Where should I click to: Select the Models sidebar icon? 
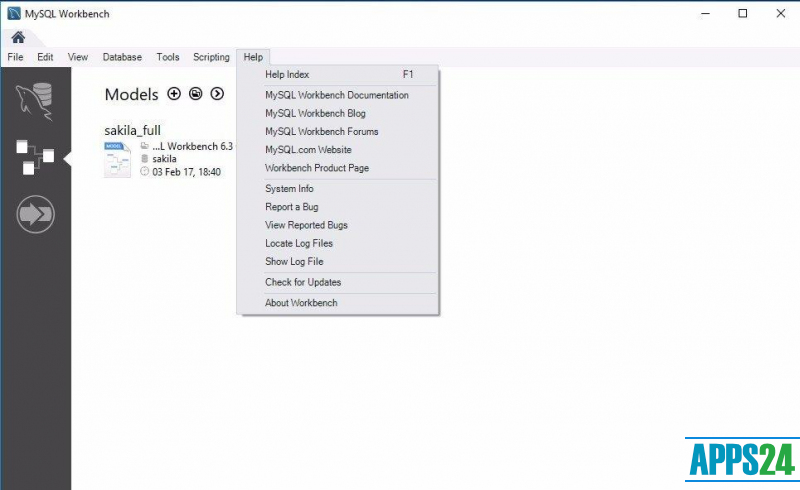[35, 158]
